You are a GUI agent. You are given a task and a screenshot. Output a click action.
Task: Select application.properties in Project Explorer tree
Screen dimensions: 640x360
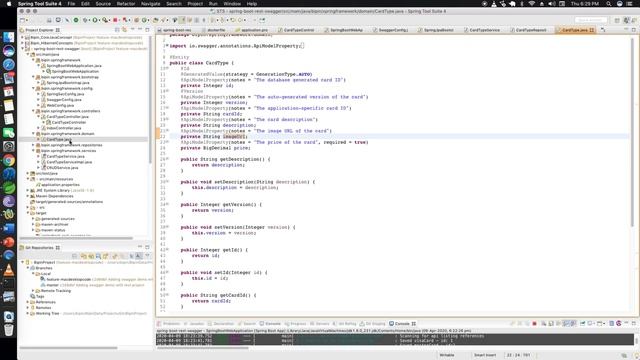coord(60,184)
